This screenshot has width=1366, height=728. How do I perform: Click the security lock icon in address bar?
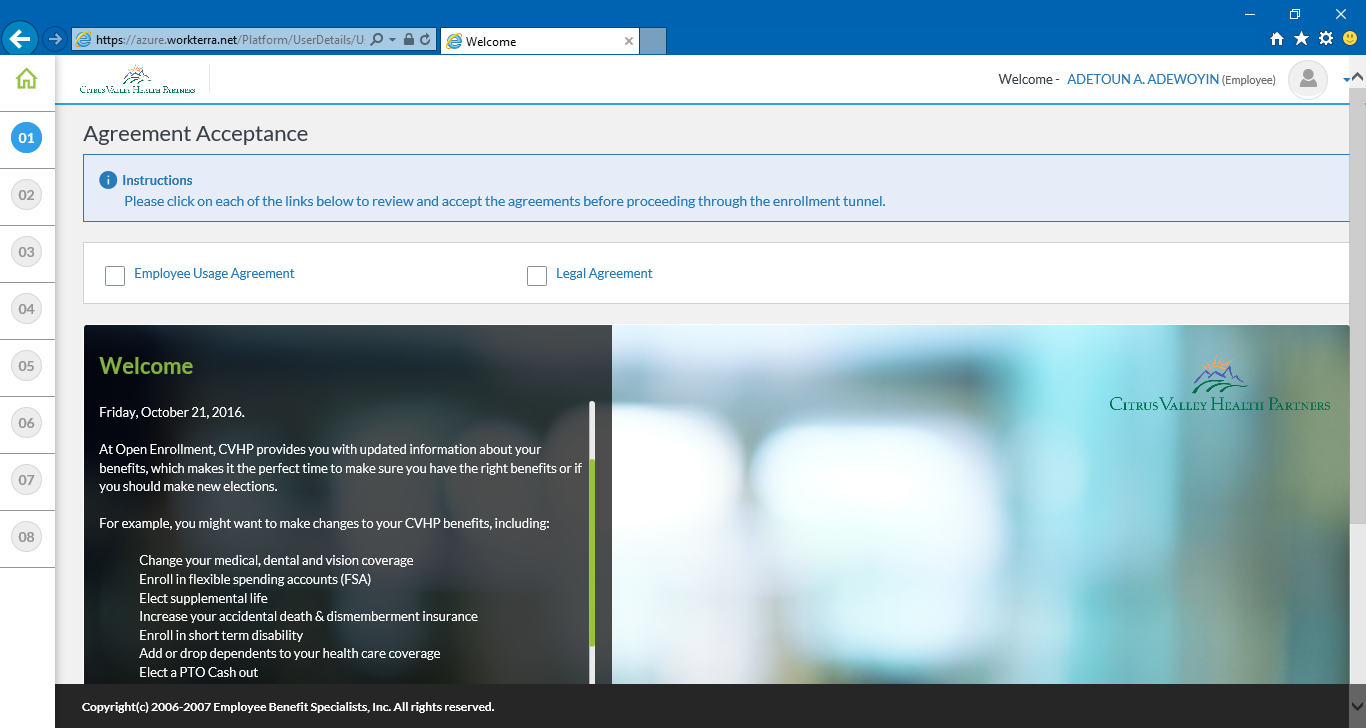pos(409,39)
